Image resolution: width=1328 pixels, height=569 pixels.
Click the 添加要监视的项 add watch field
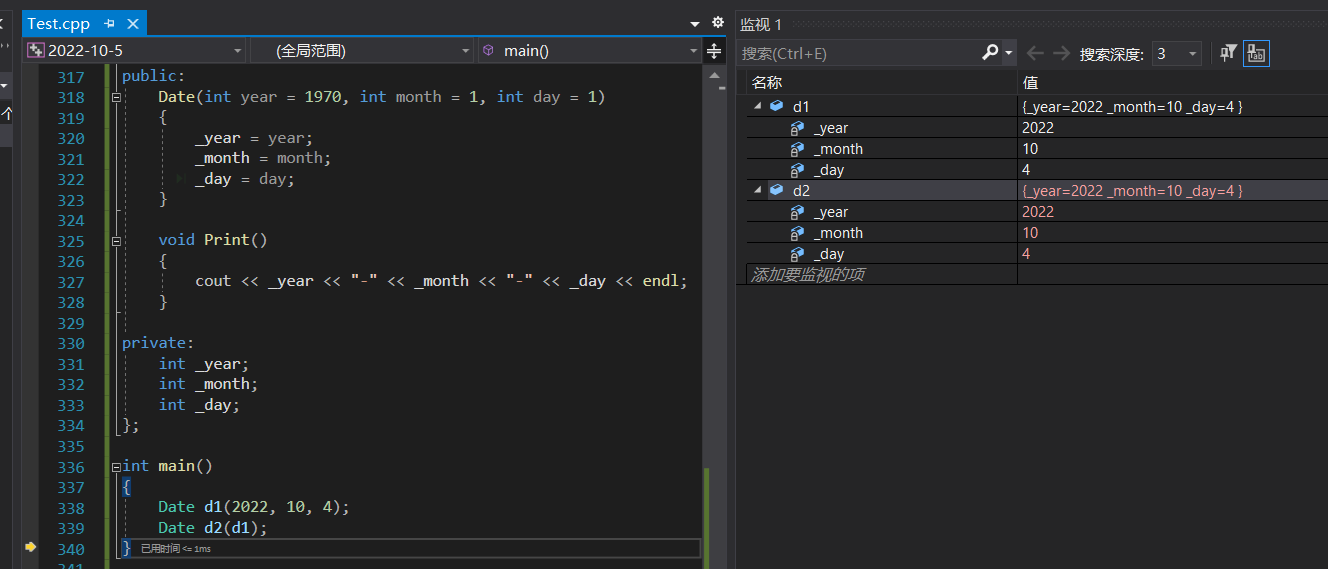coord(881,274)
